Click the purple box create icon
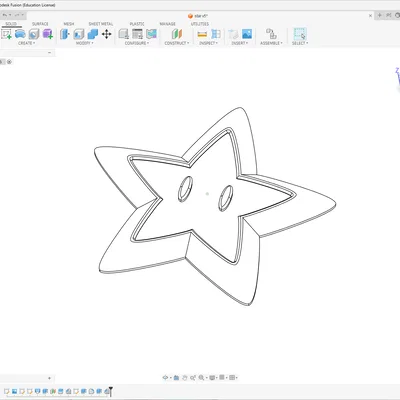Viewport: 400px width, 400px height. [x=48, y=34]
